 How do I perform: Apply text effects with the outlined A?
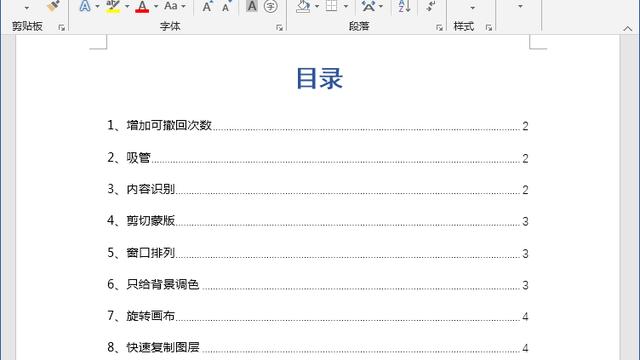(85, 6)
